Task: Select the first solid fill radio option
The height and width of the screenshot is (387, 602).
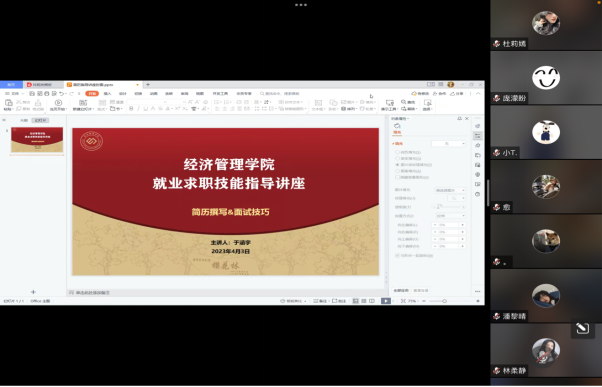Action: [x=397, y=152]
